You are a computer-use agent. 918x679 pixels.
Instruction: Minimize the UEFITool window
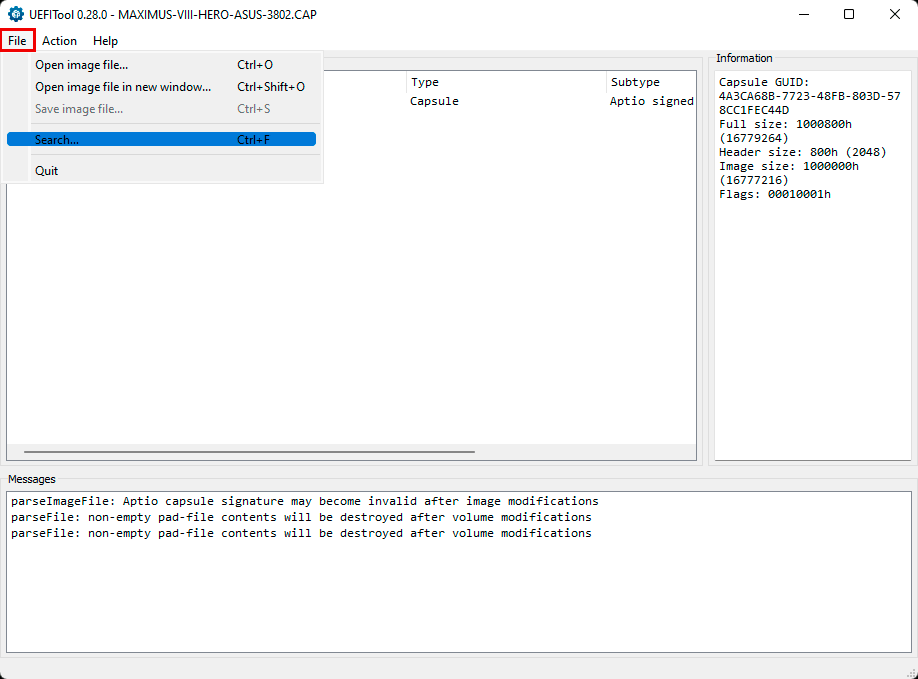coord(804,14)
